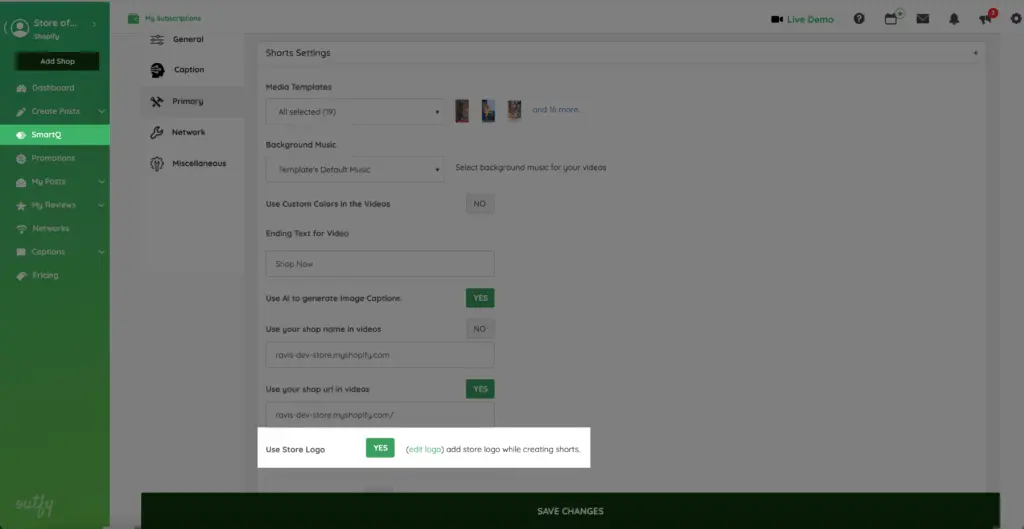Screen dimensions: 1024x529
Task: Click the Ending Text for Video field
Action: tap(380, 264)
